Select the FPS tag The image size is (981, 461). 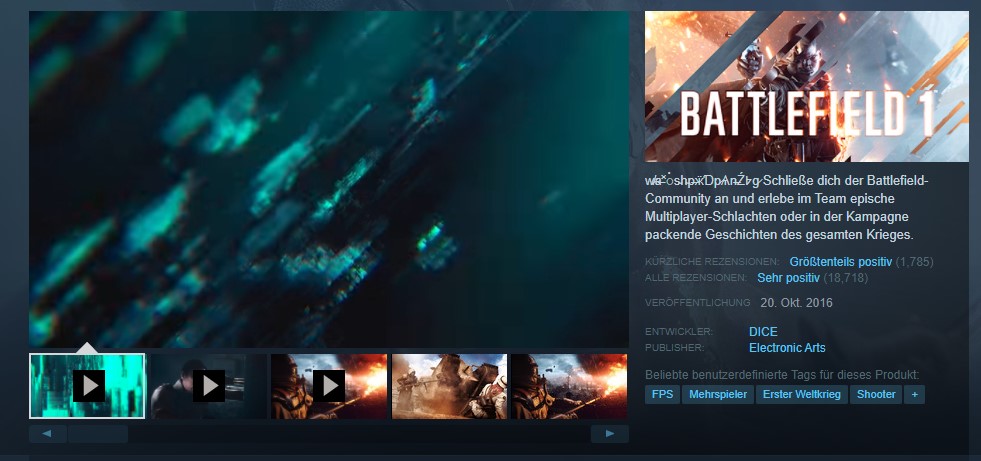(x=662, y=395)
